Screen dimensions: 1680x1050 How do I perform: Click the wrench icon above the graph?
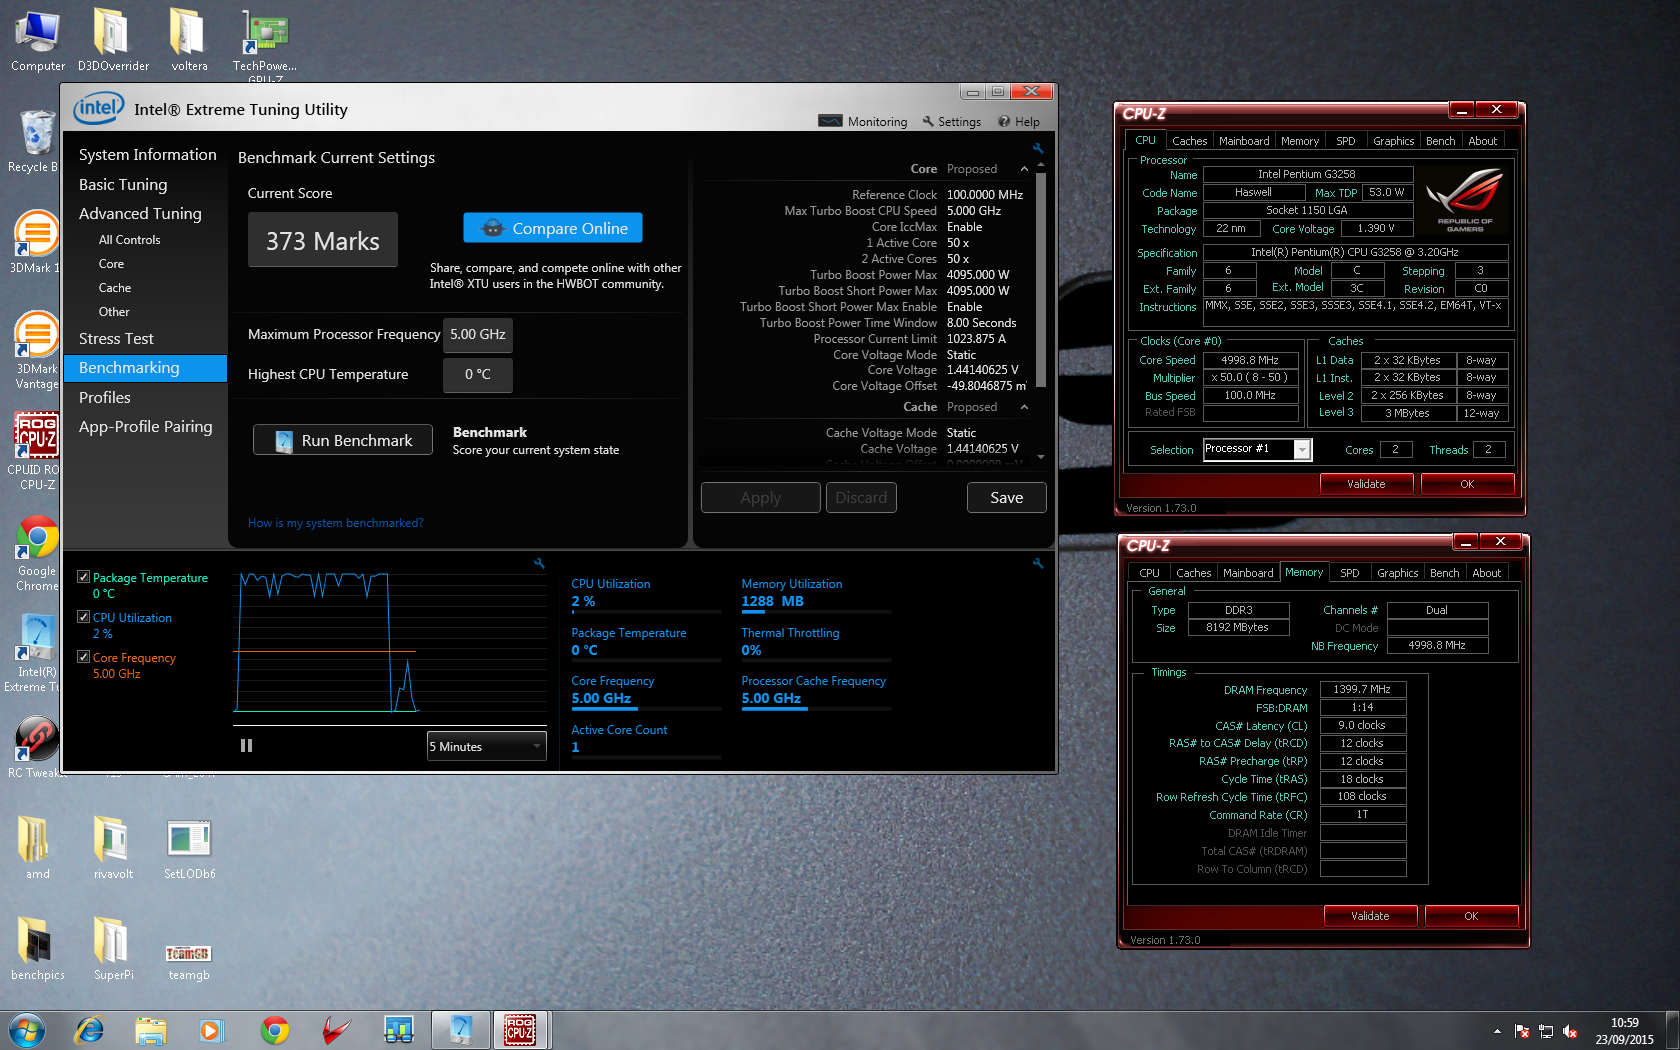click(539, 563)
